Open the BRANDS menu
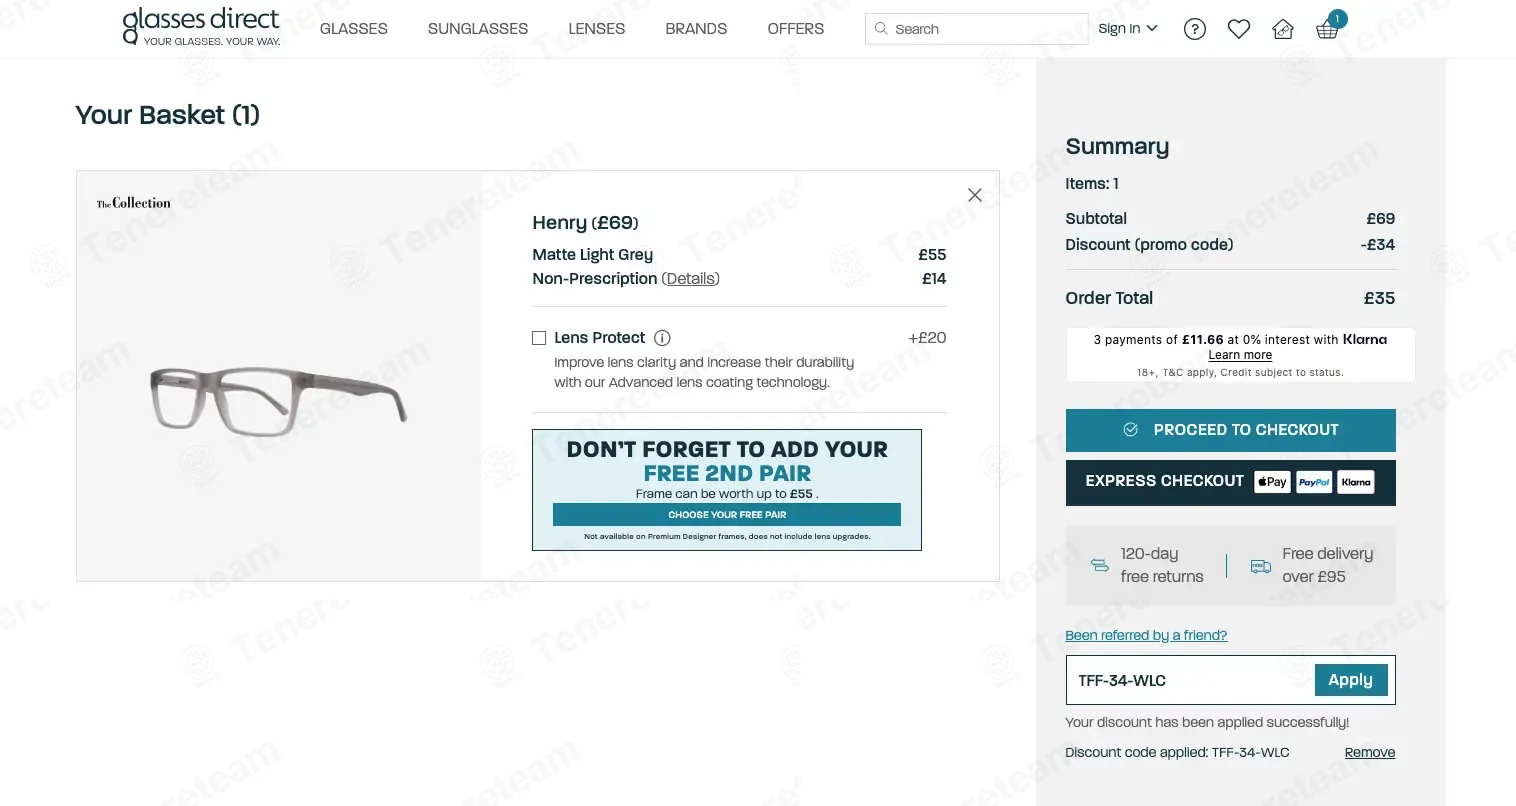 click(696, 29)
